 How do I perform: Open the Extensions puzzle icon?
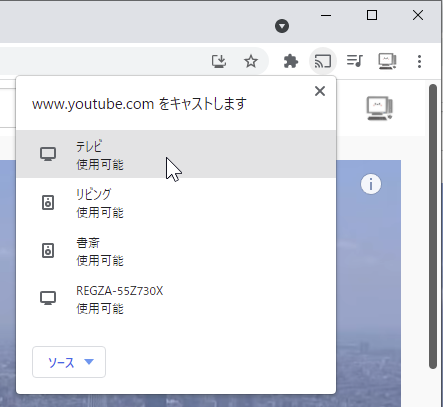pyautogui.click(x=291, y=61)
